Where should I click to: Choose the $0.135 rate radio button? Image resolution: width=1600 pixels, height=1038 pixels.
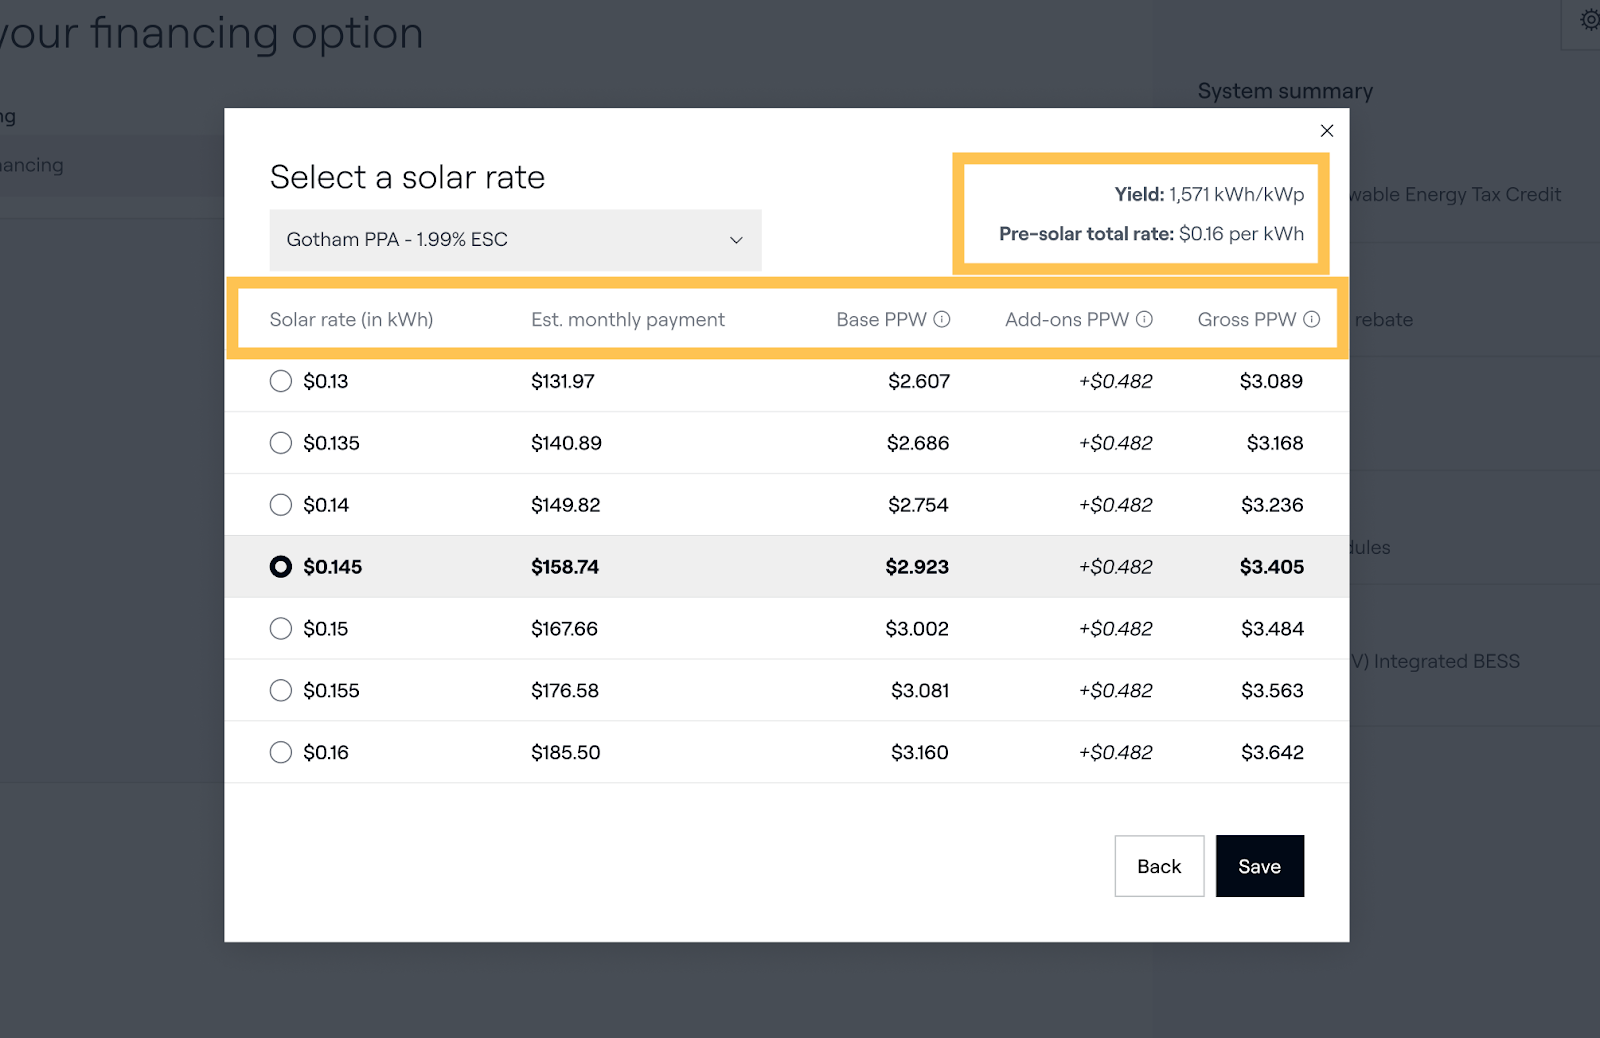[281, 443]
